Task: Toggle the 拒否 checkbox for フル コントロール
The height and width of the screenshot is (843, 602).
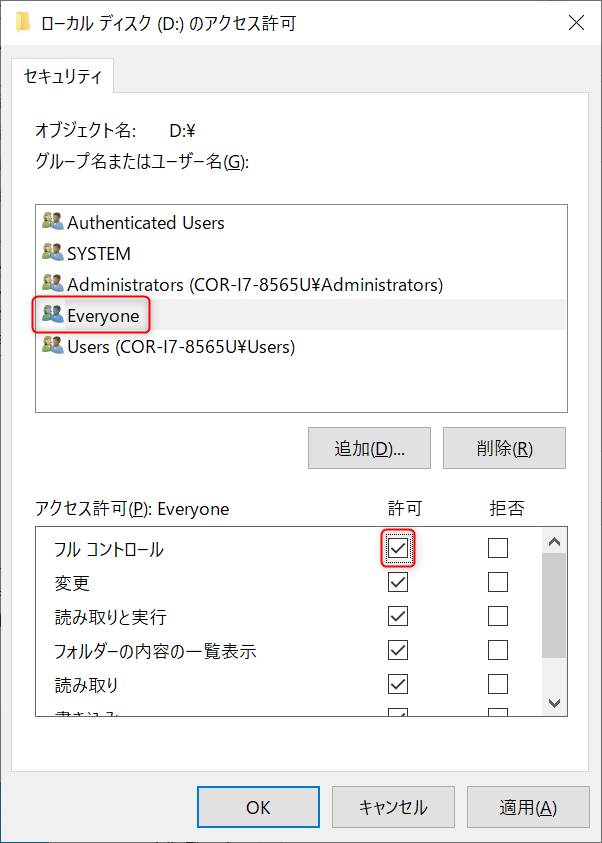Action: pyautogui.click(x=498, y=548)
